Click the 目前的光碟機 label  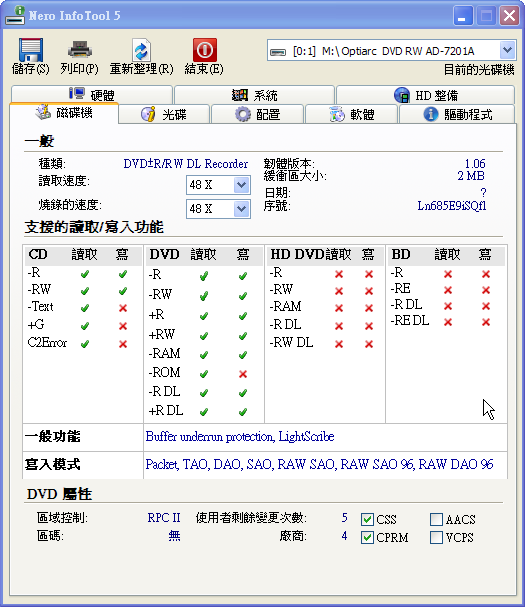(479, 70)
